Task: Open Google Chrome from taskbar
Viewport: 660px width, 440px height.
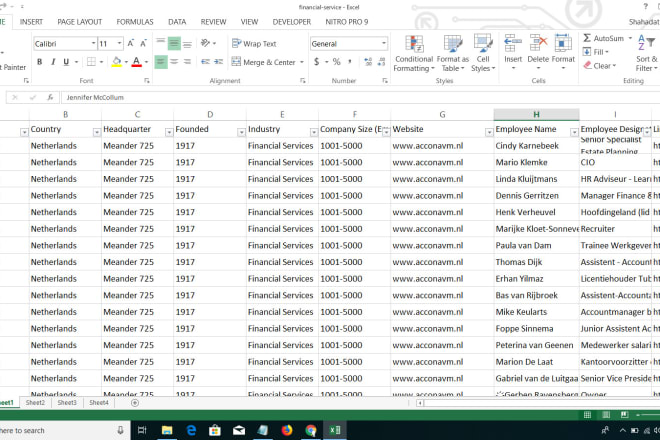Action: coord(311,430)
